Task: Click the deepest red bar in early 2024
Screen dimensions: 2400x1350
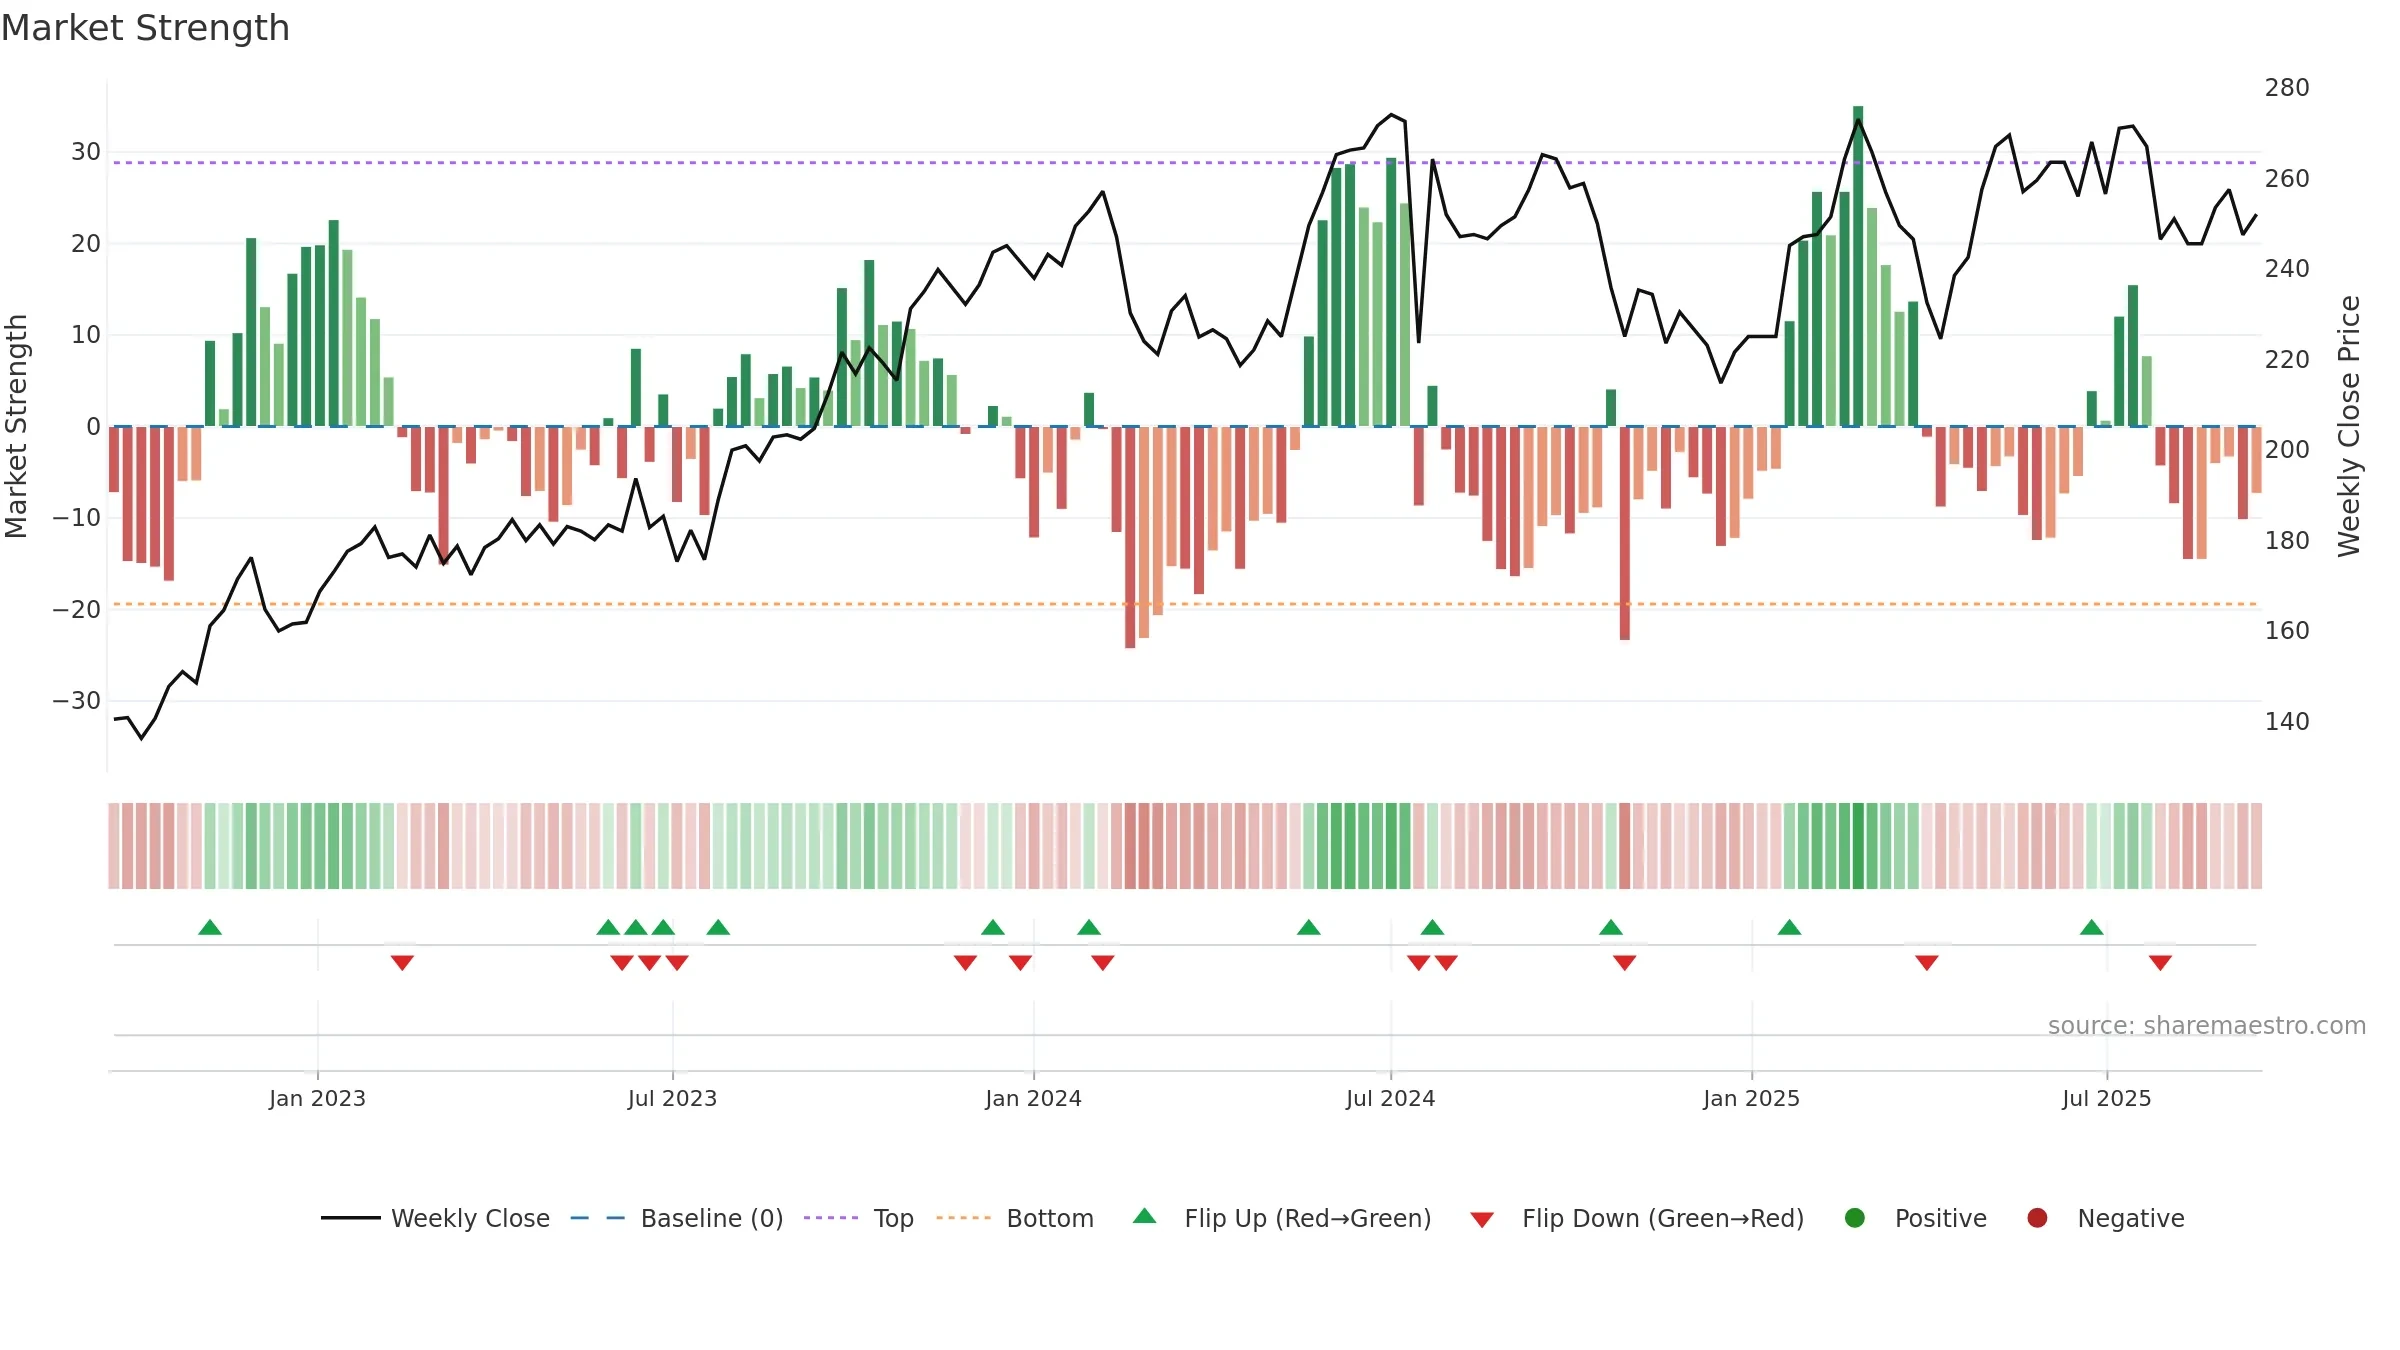Action: tap(1130, 537)
